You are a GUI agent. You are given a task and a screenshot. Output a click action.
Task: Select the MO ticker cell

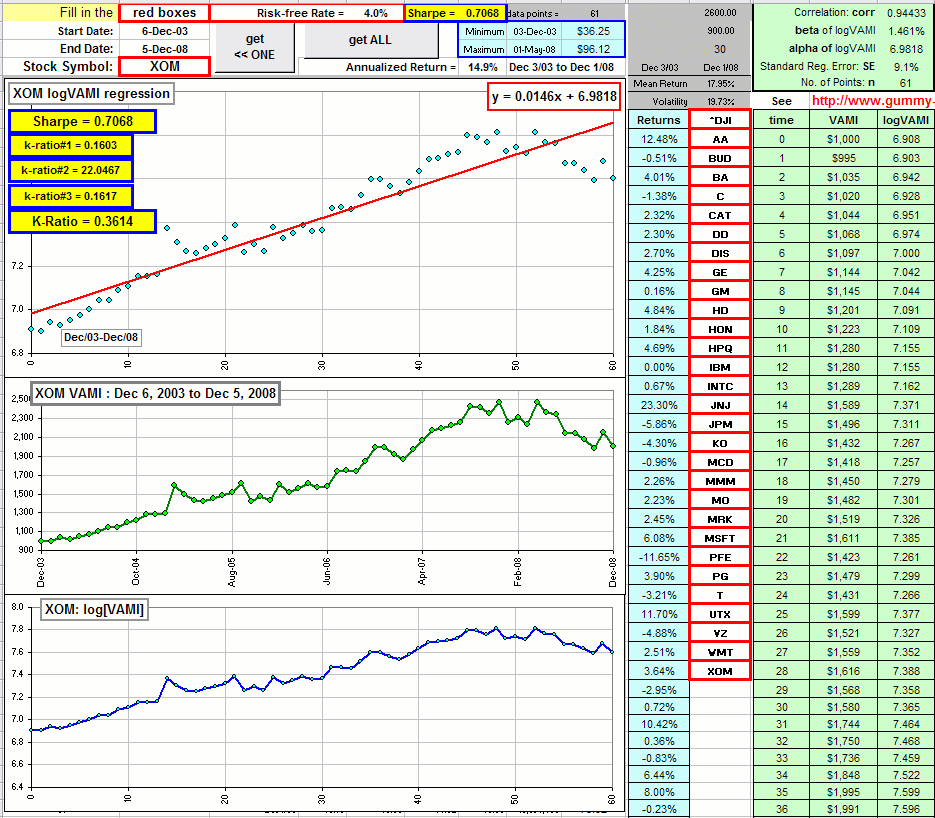coord(720,500)
